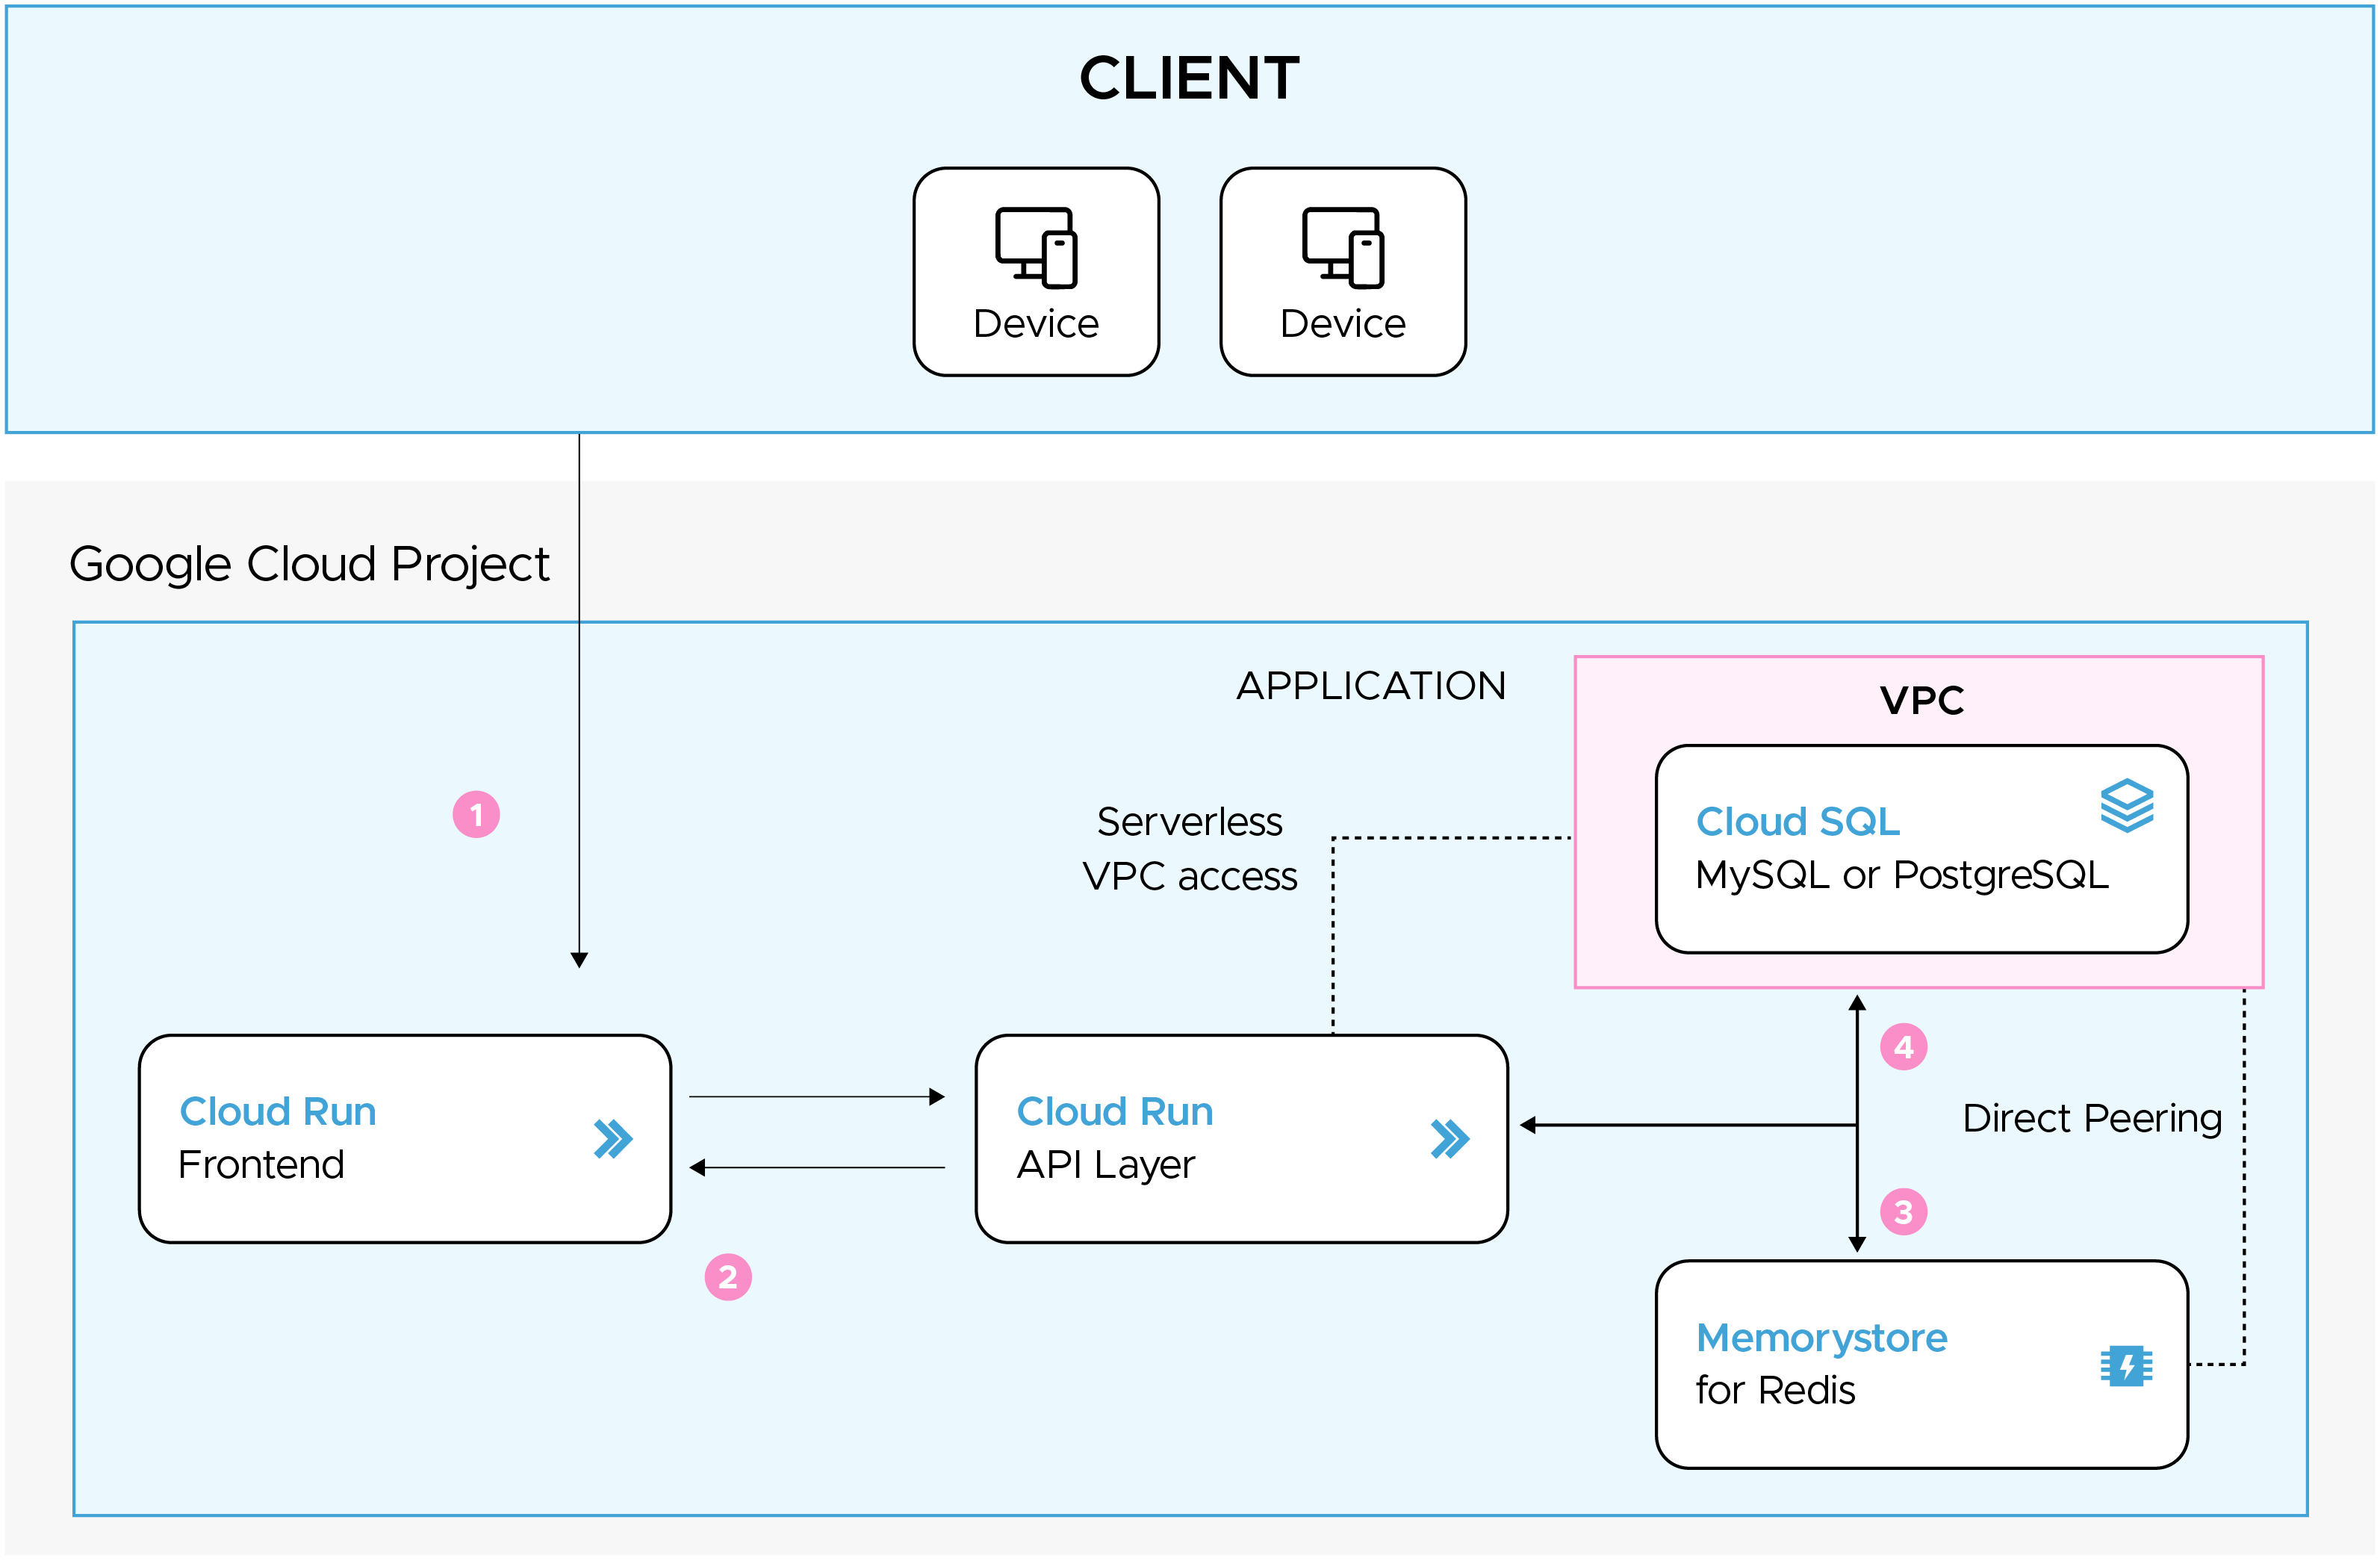2380x1564 pixels.
Task: Click pink step marker number 2
Action: click(x=727, y=1277)
